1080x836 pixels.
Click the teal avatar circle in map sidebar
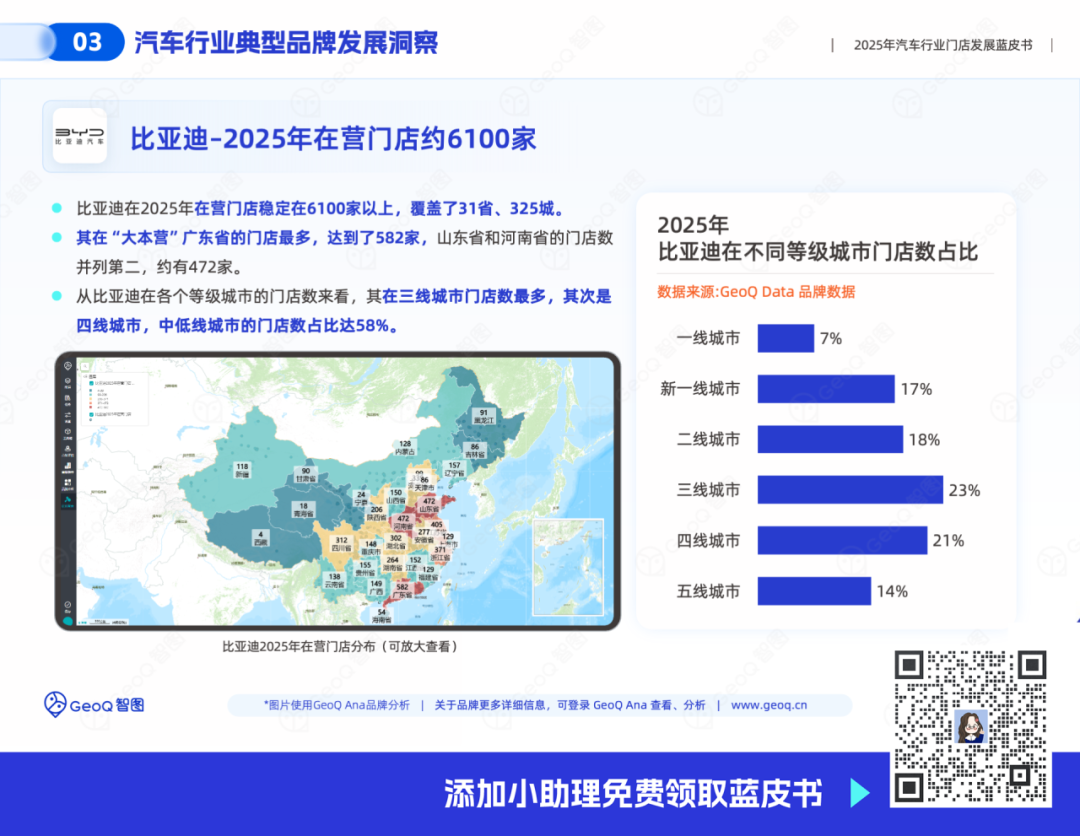tap(68, 621)
